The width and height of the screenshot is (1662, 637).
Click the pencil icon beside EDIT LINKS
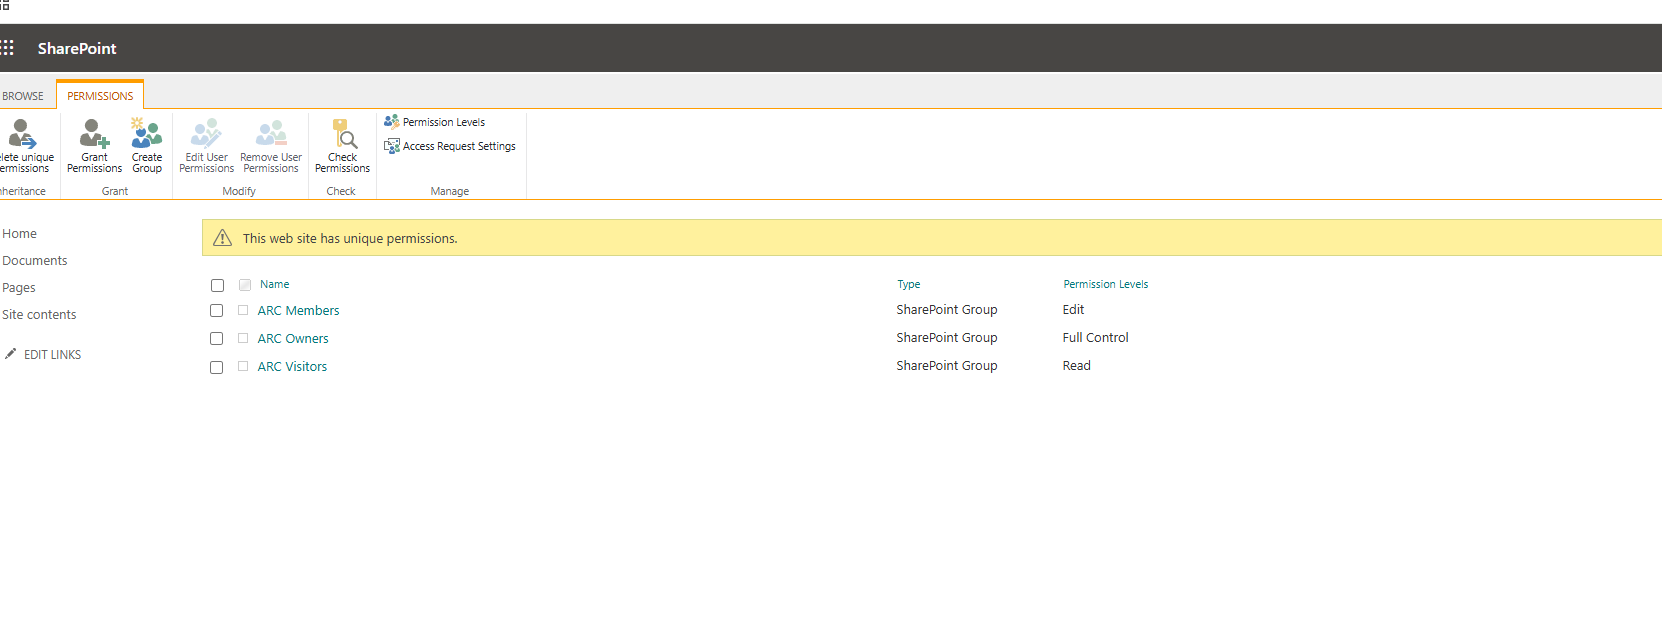coord(11,354)
